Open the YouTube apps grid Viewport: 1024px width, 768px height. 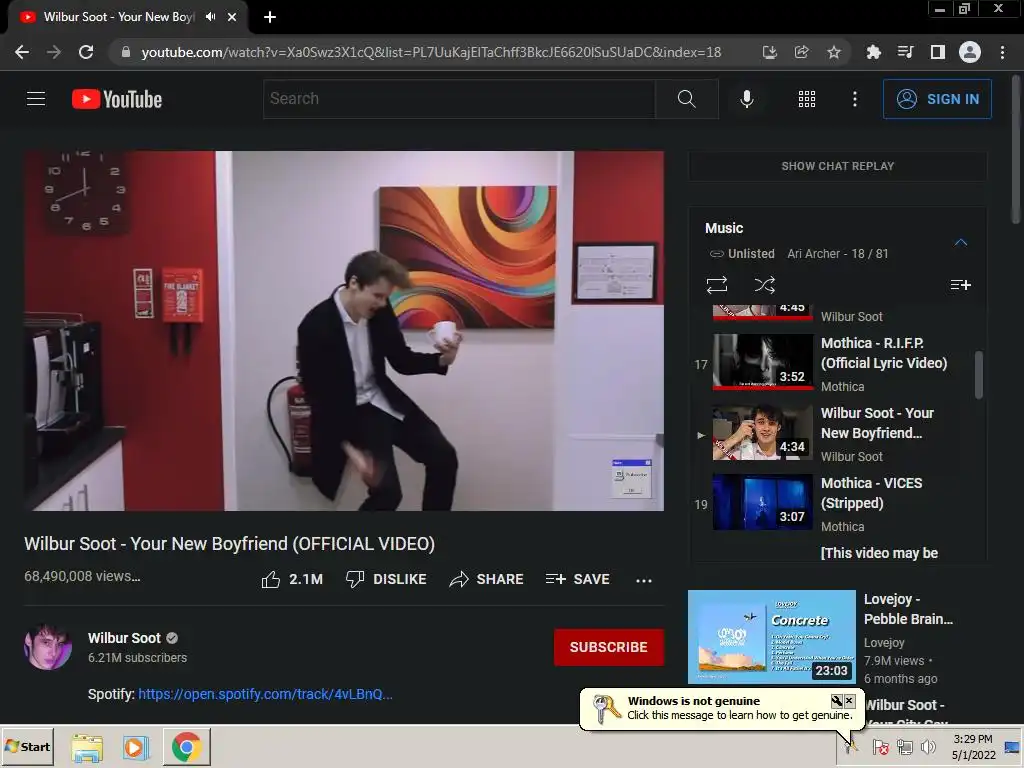(x=807, y=99)
